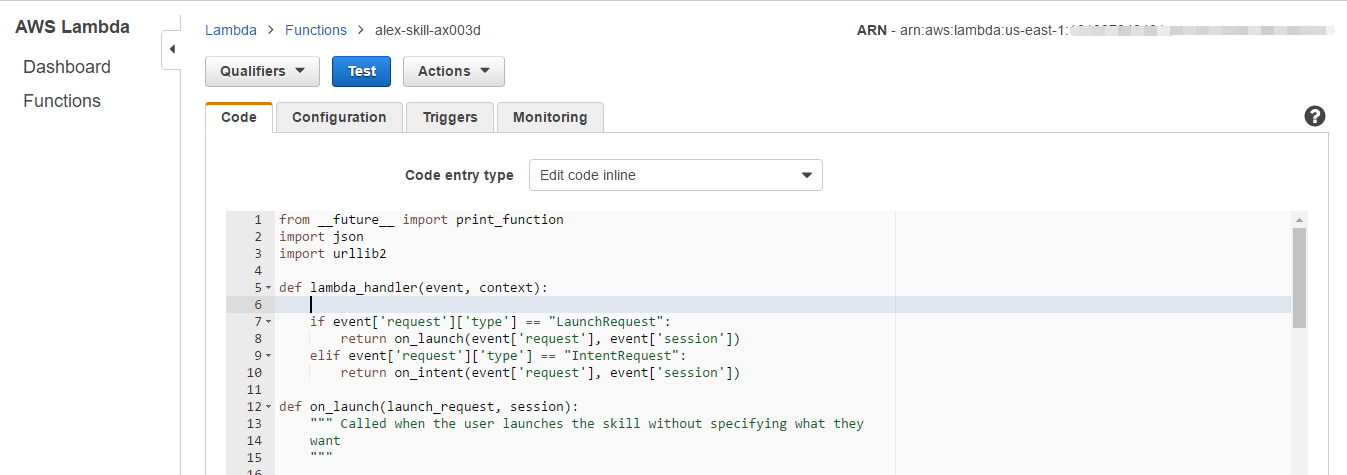
Task: Expand the Code entry type dropdown
Action: (x=675, y=175)
